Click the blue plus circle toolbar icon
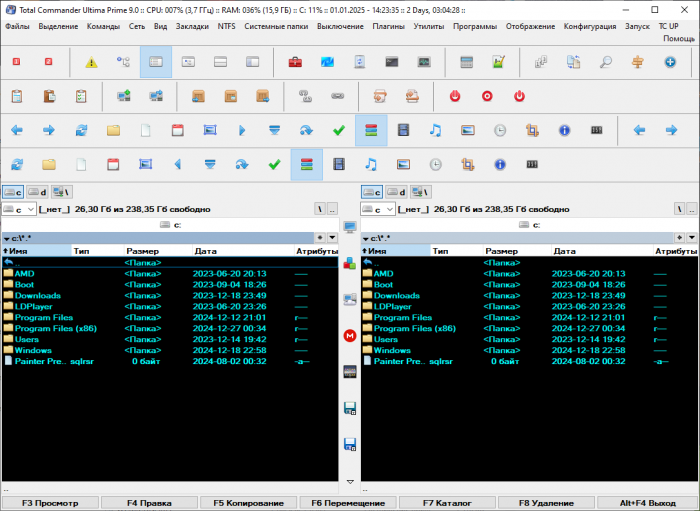The image size is (700, 511). (x=670, y=62)
